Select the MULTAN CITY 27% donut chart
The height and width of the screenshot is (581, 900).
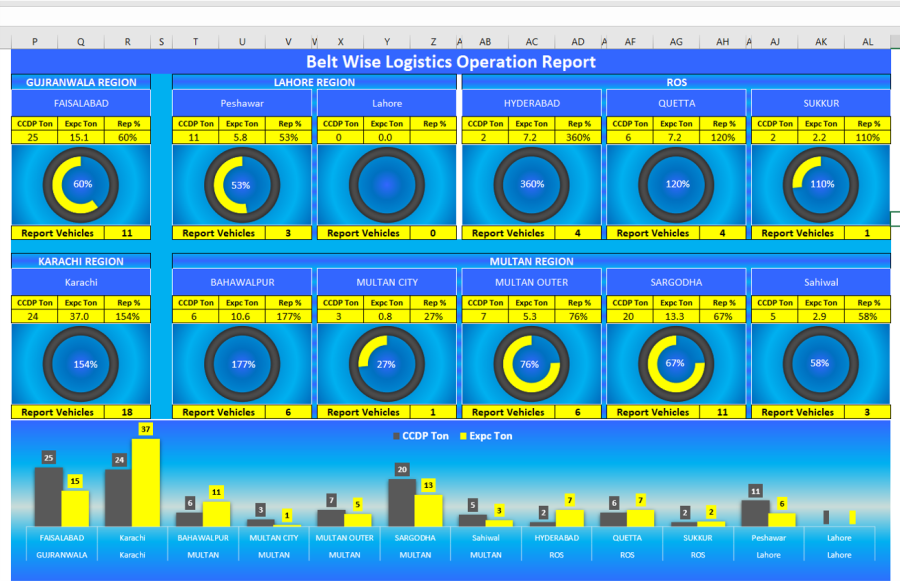click(387, 364)
